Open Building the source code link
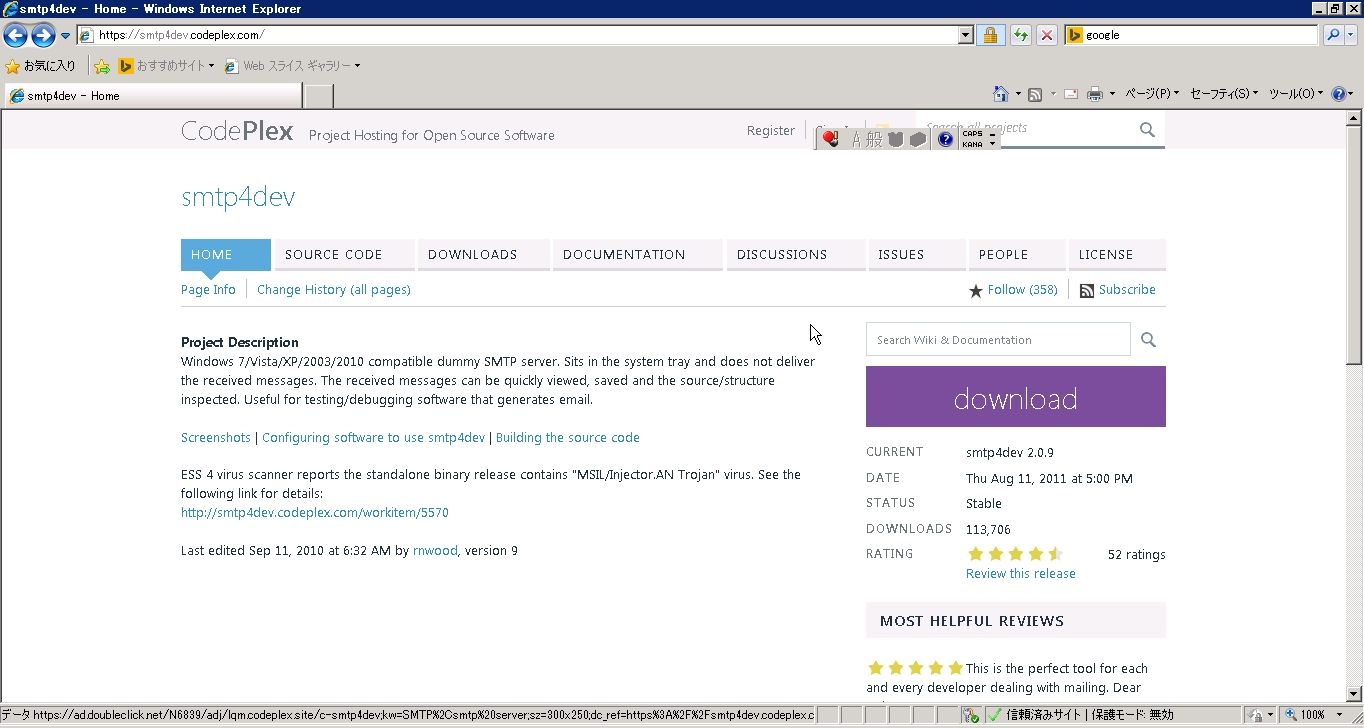 [567, 437]
